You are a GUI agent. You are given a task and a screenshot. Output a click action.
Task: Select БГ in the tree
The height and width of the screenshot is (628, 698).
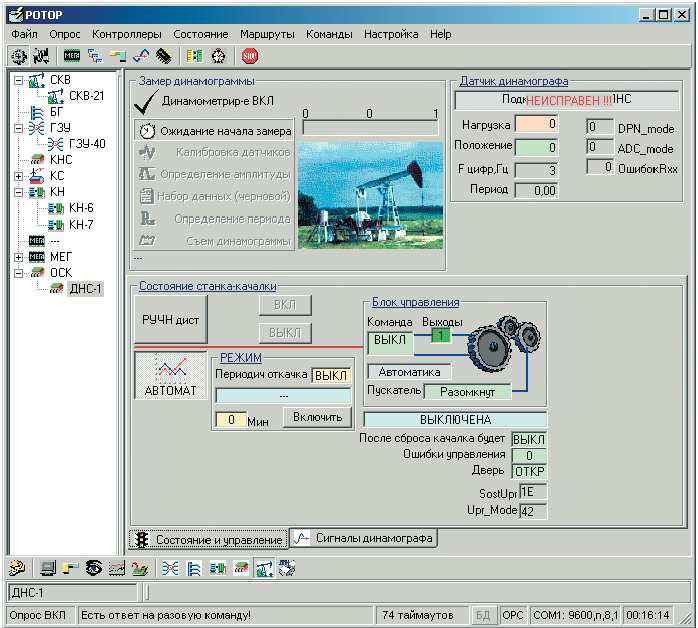(x=57, y=112)
